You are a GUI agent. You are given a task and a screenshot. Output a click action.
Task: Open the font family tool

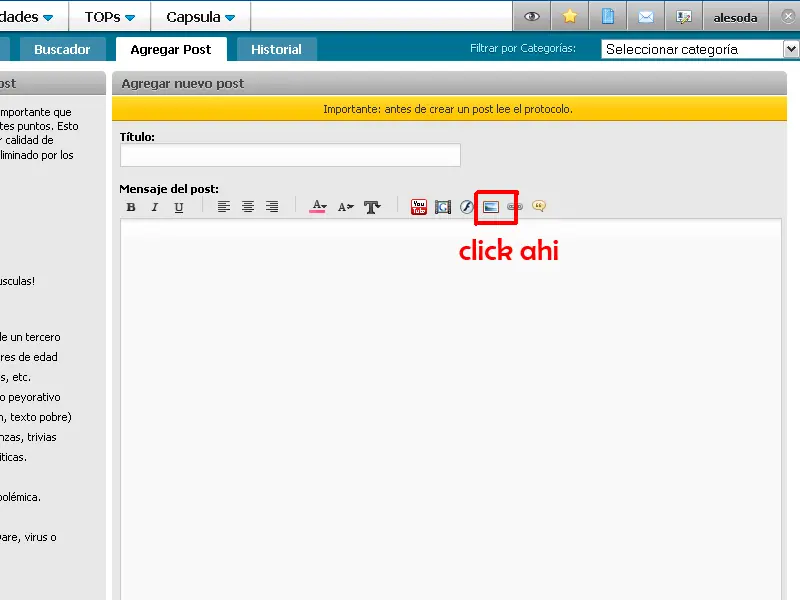click(x=372, y=207)
